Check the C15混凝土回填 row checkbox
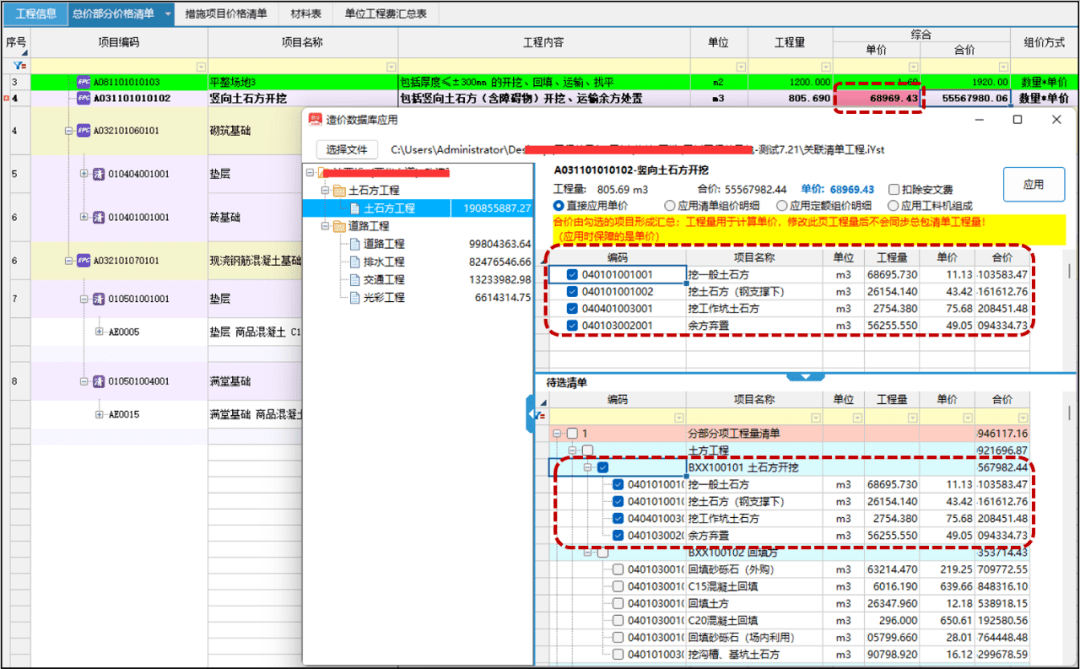 [x=618, y=587]
